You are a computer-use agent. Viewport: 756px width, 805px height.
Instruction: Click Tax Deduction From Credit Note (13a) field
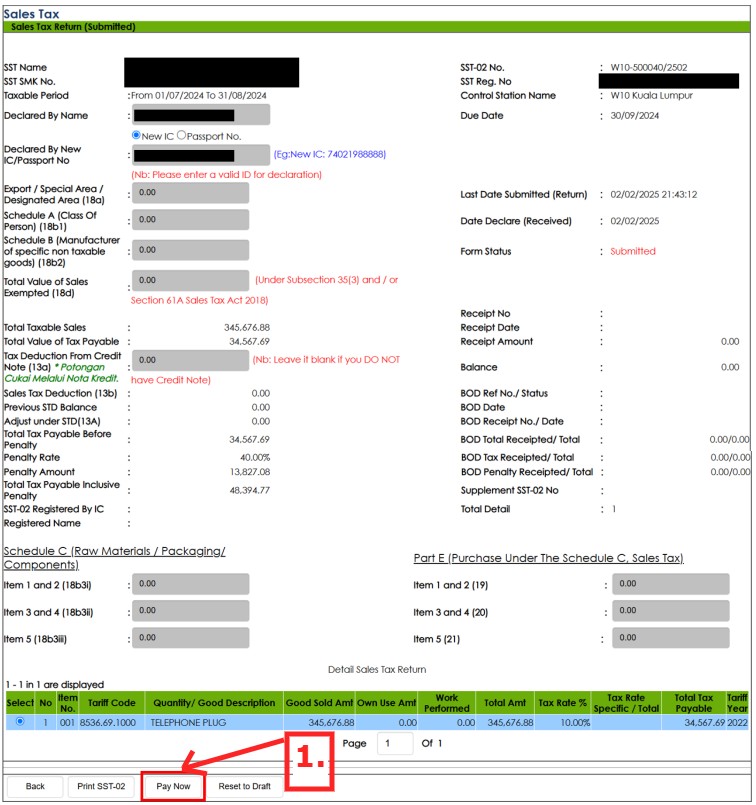(x=190, y=360)
